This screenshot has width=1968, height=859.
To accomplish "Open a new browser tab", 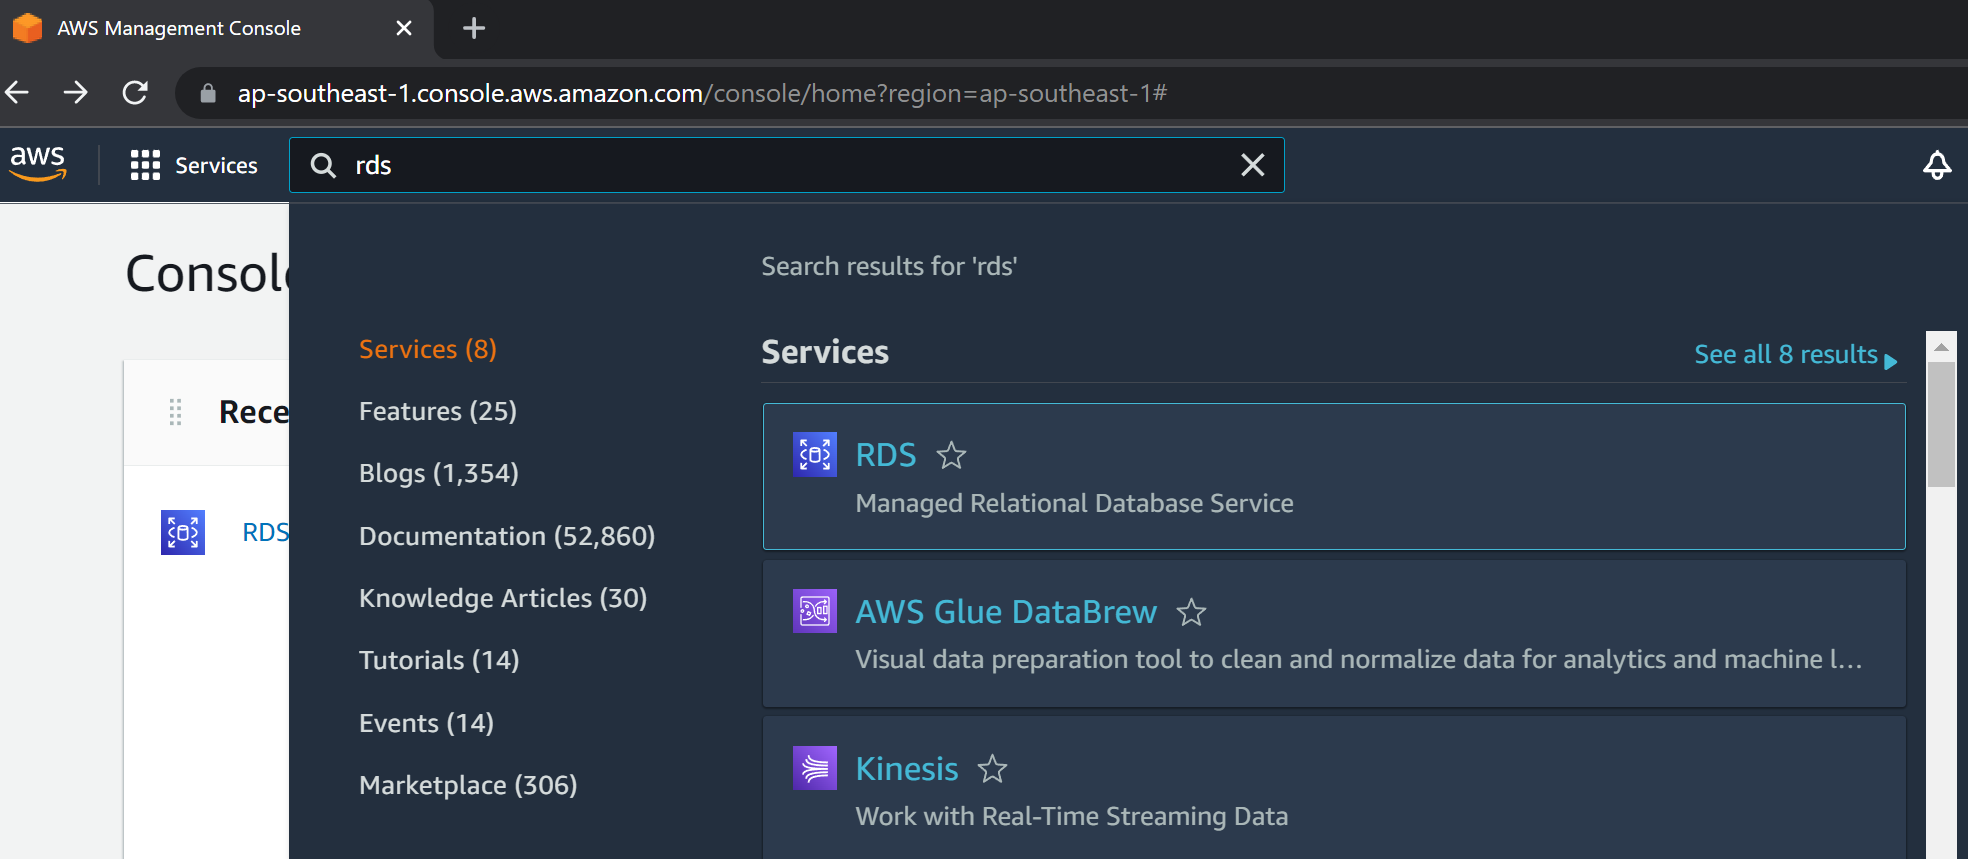I will pyautogui.click(x=474, y=28).
